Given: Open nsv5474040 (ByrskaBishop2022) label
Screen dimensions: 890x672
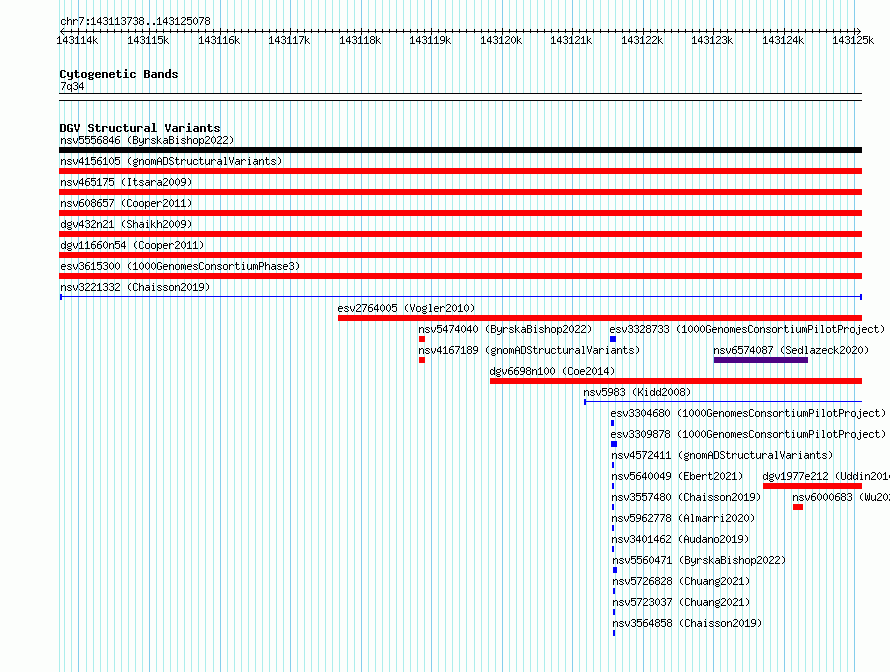Looking at the screenshot, I should click(505, 329).
